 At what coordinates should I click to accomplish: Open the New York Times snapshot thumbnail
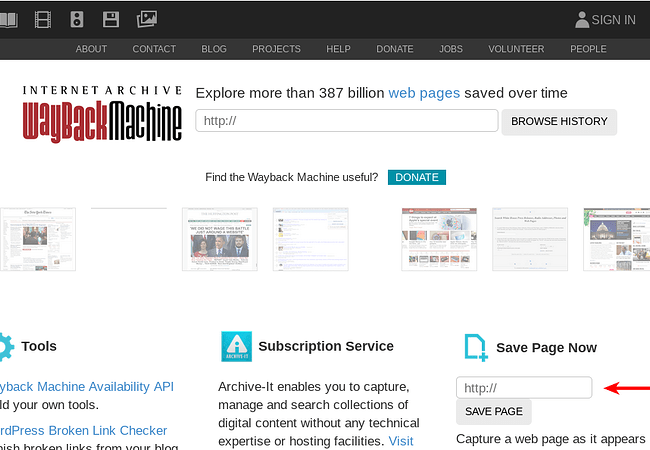[x=38, y=239]
